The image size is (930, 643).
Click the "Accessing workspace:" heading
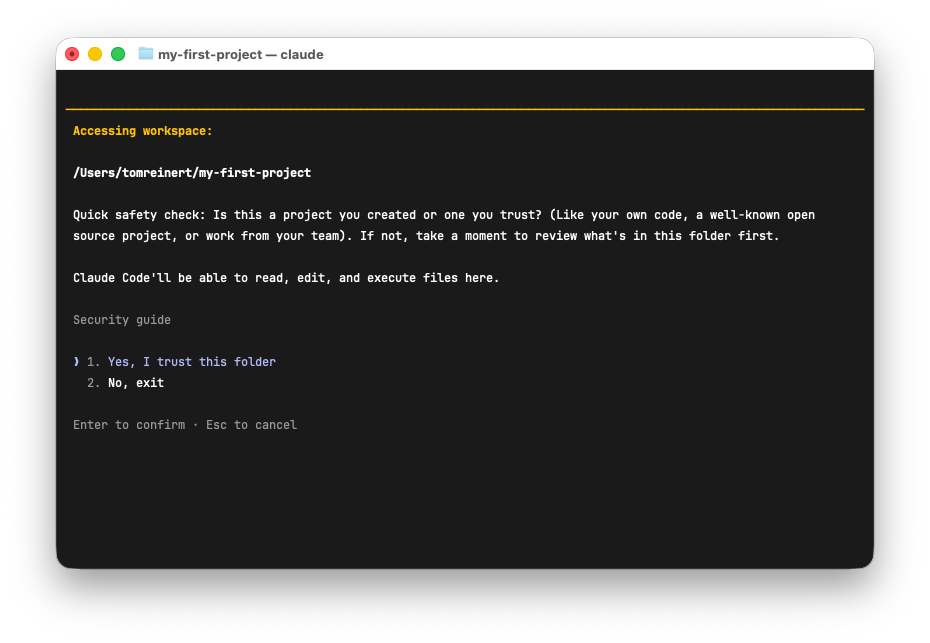point(143,131)
